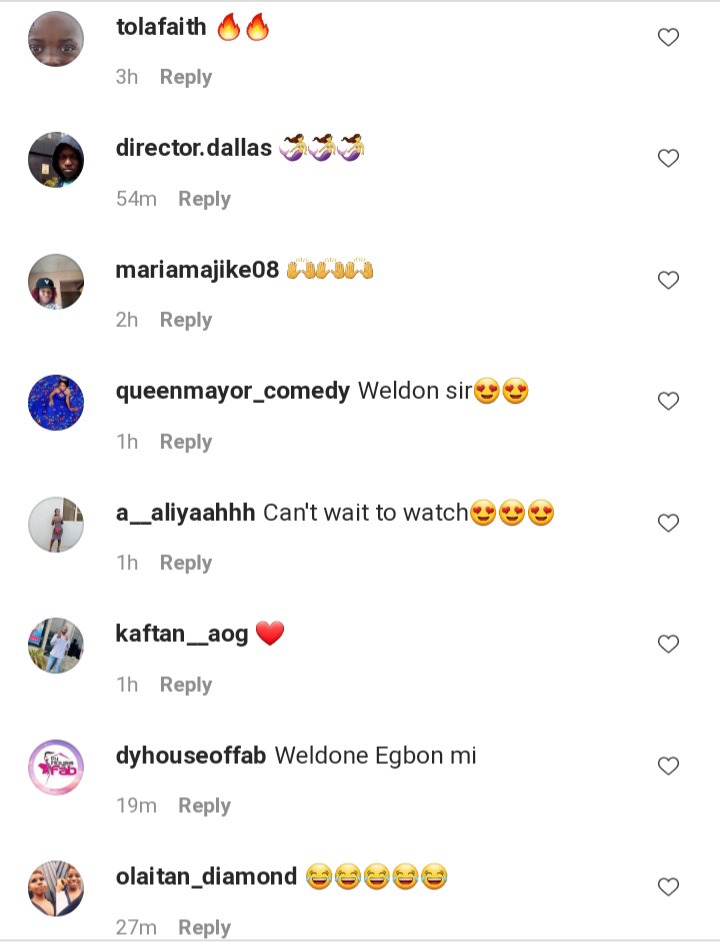Tap the heart next to director.dallas comment

coord(668,158)
